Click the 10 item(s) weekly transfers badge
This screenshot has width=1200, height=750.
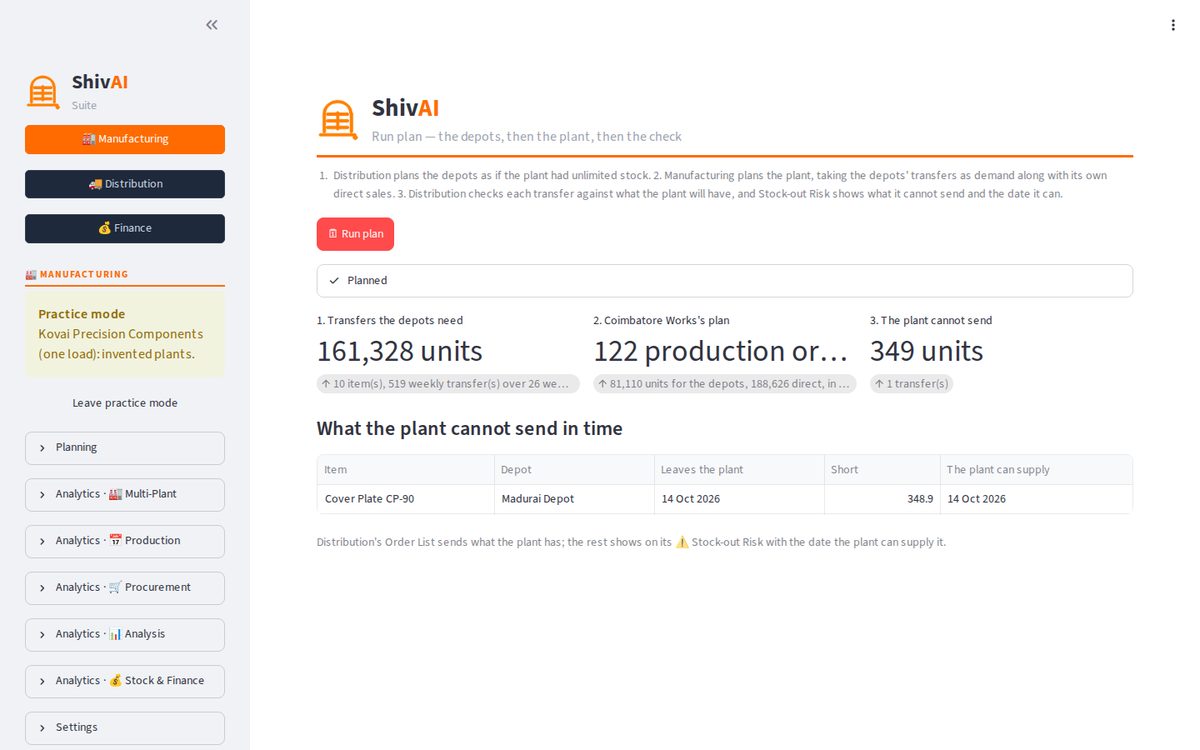448,384
